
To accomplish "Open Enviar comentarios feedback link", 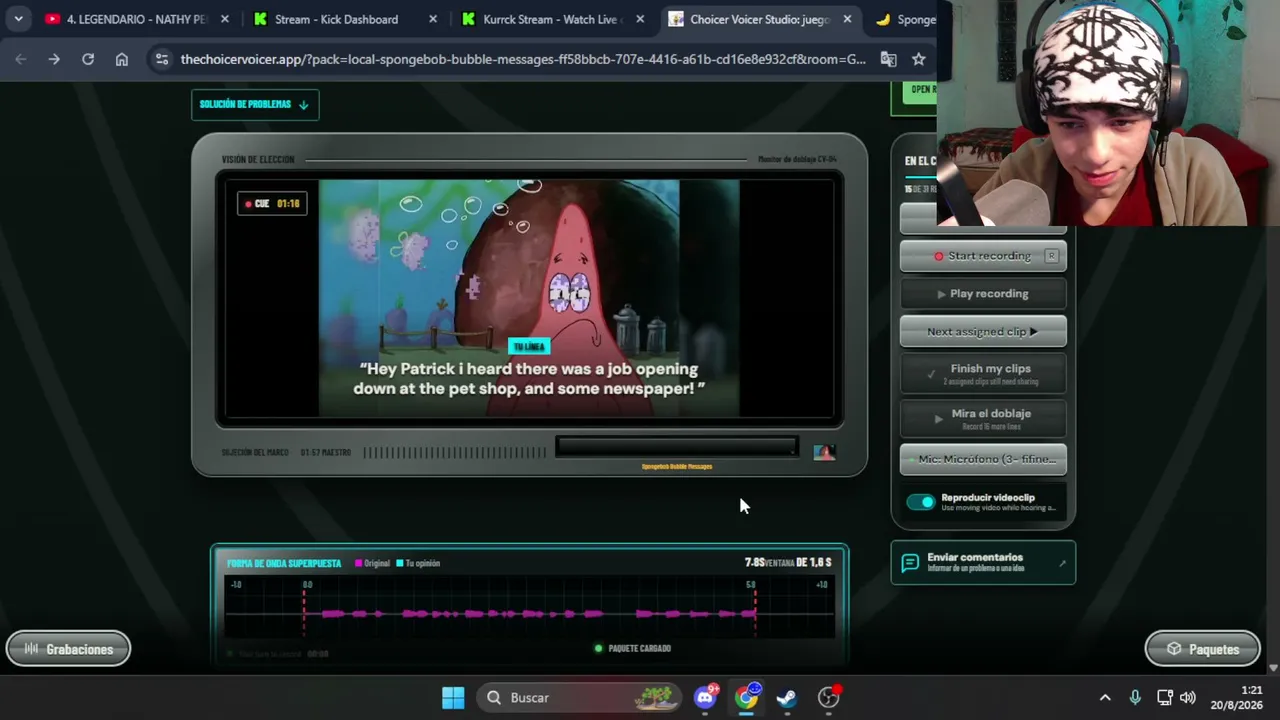I will click(983, 563).
